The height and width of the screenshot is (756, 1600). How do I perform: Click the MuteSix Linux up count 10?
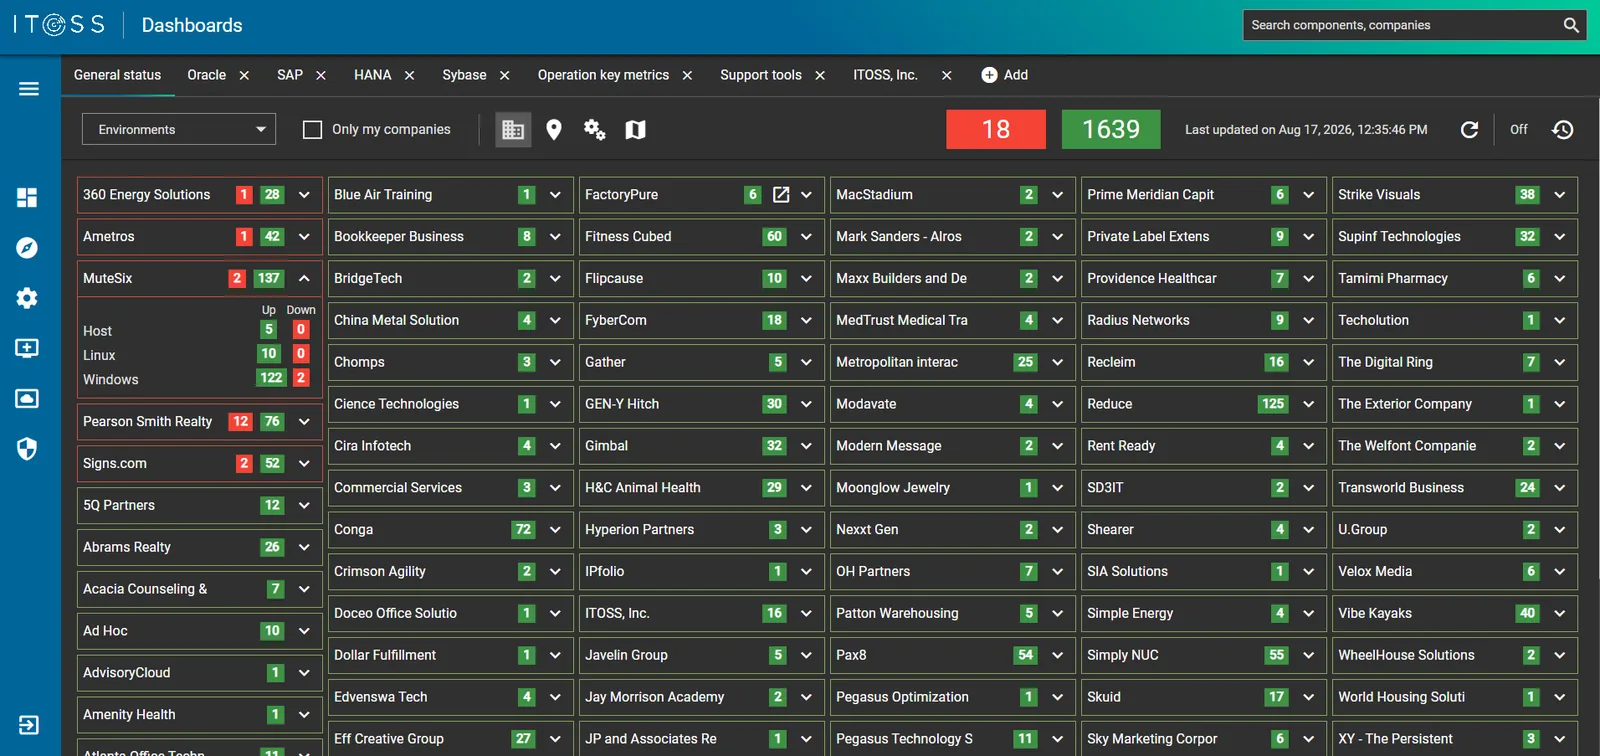click(268, 354)
